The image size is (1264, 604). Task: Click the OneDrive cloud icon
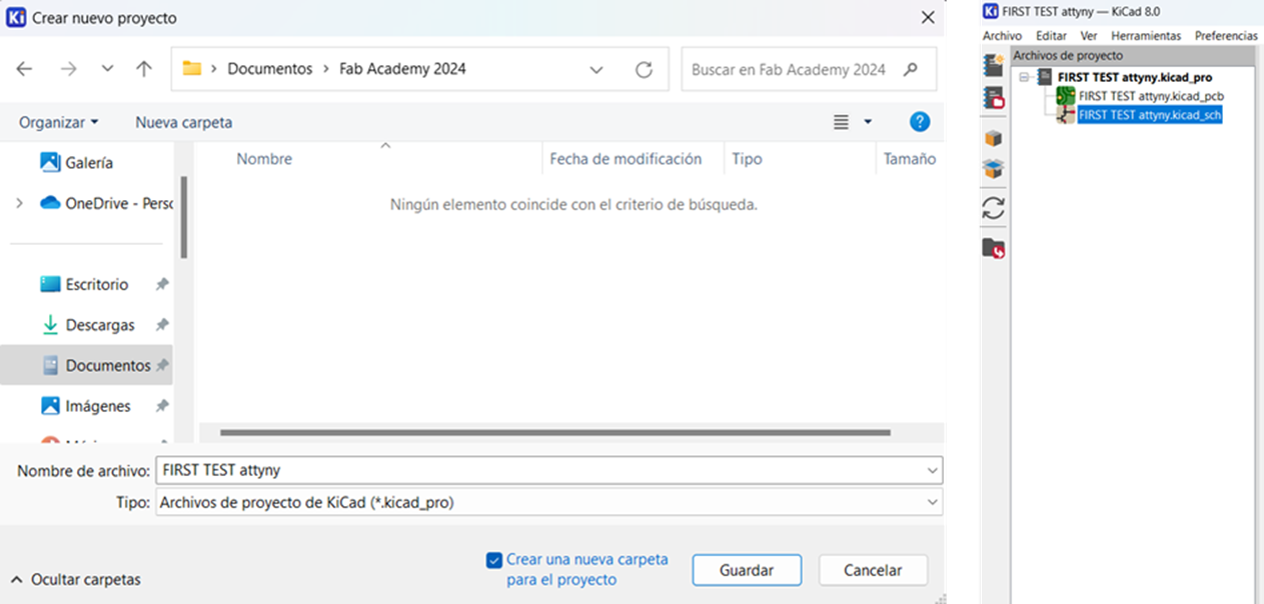pyautogui.click(x=50, y=203)
